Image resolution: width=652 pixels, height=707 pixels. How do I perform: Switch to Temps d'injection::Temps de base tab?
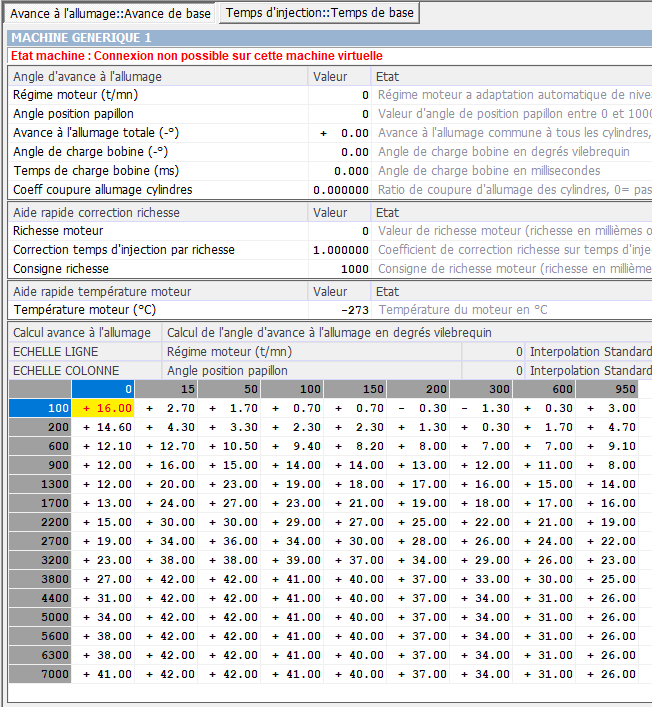pos(318,13)
